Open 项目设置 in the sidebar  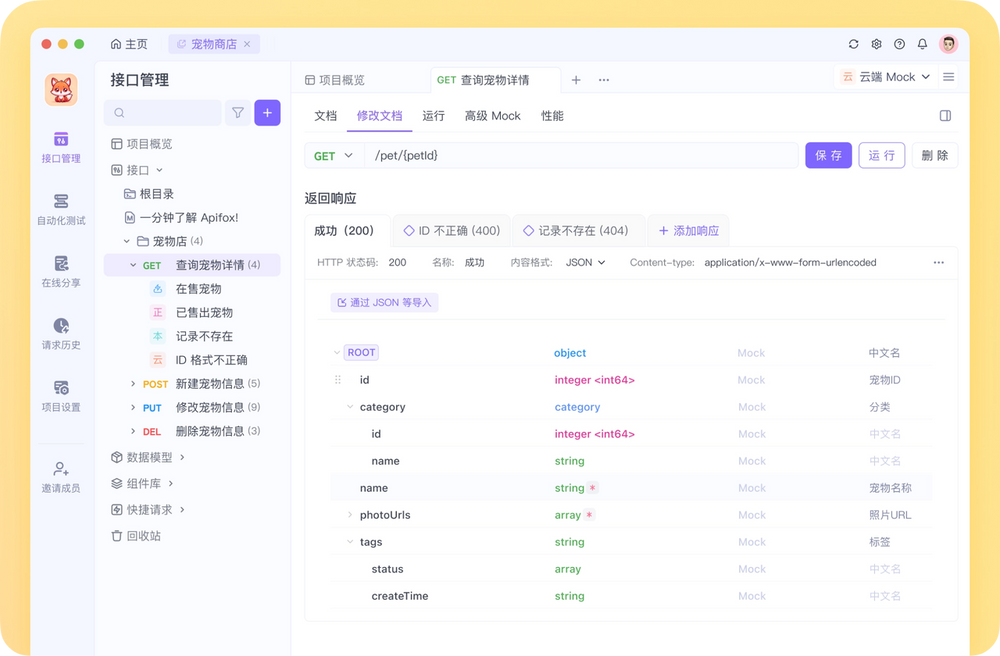coord(61,395)
